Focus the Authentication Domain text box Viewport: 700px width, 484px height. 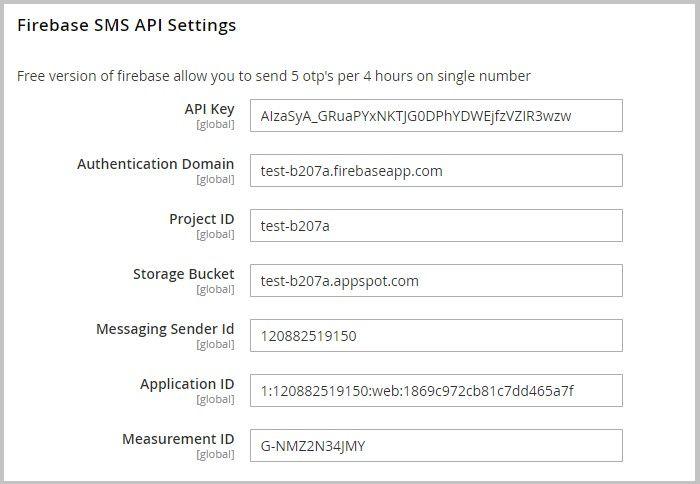click(436, 171)
